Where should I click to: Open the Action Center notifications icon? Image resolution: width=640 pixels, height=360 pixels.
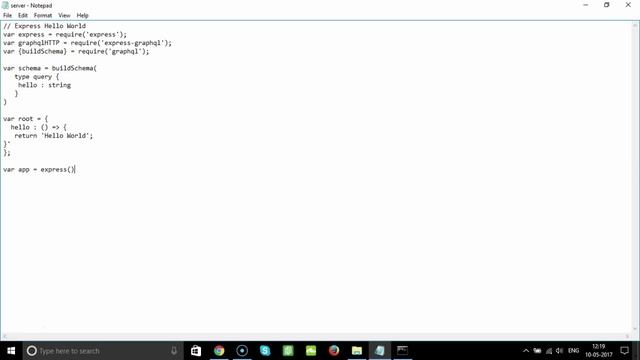click(624, 351)
